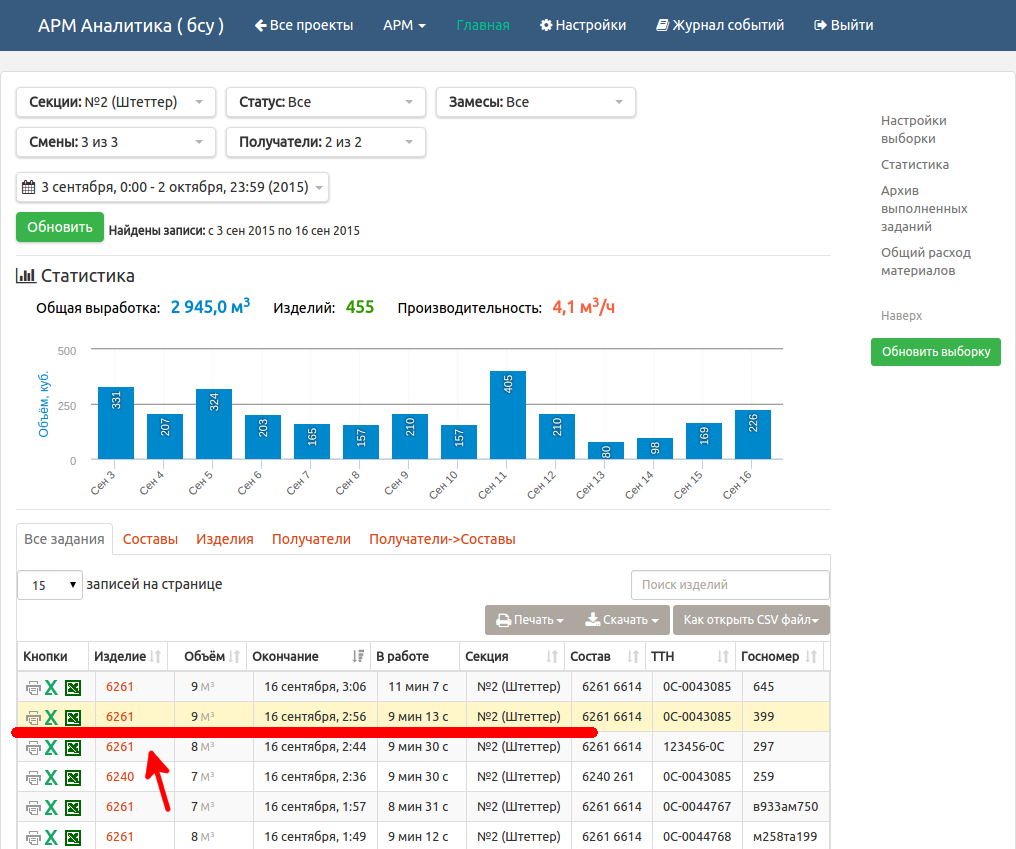Screen dimensions: 1016x849
Task: Focus the Поиск изделий search field
Action: pos(730,585)
